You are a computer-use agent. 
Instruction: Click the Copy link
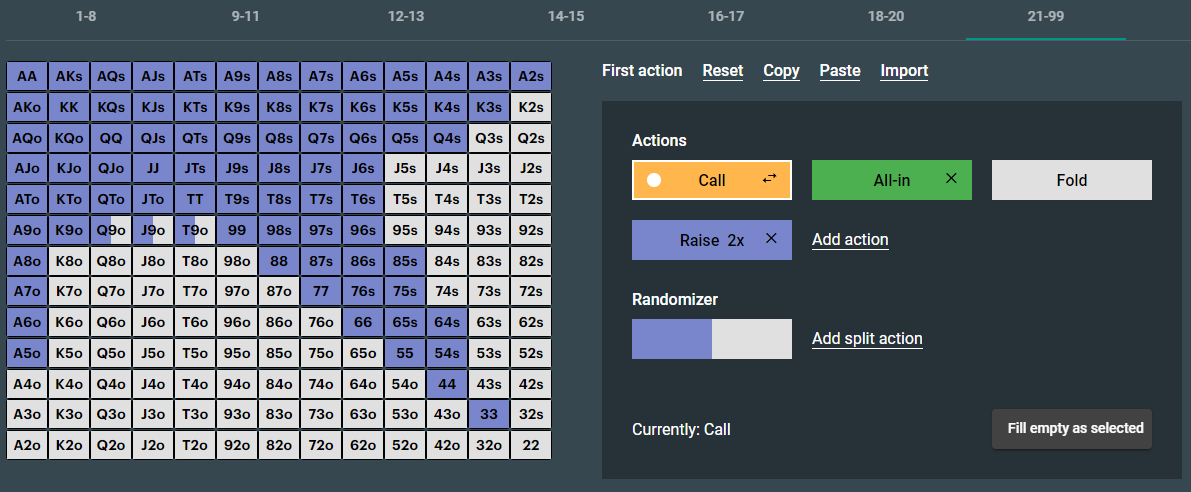coord(781,71)
